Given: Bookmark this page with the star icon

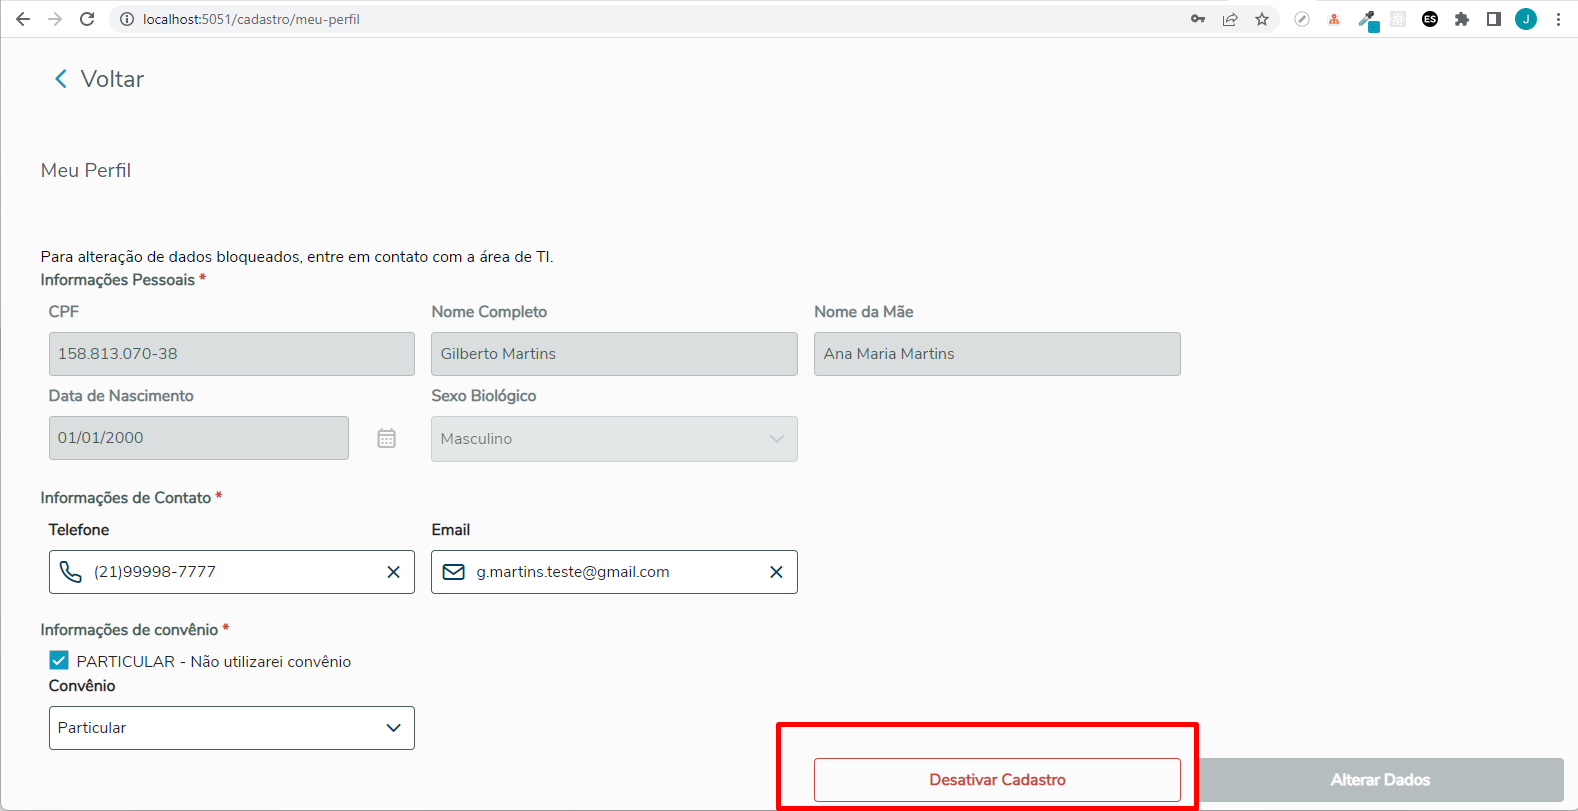Looking at the screenshot, I should [1262, 19].
